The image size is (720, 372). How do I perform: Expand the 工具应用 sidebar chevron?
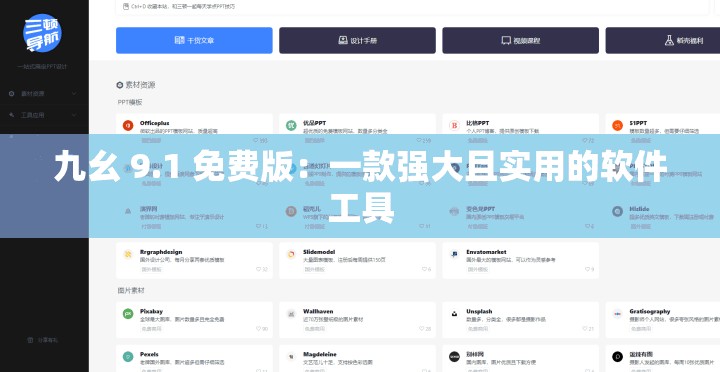coord(74,115)
